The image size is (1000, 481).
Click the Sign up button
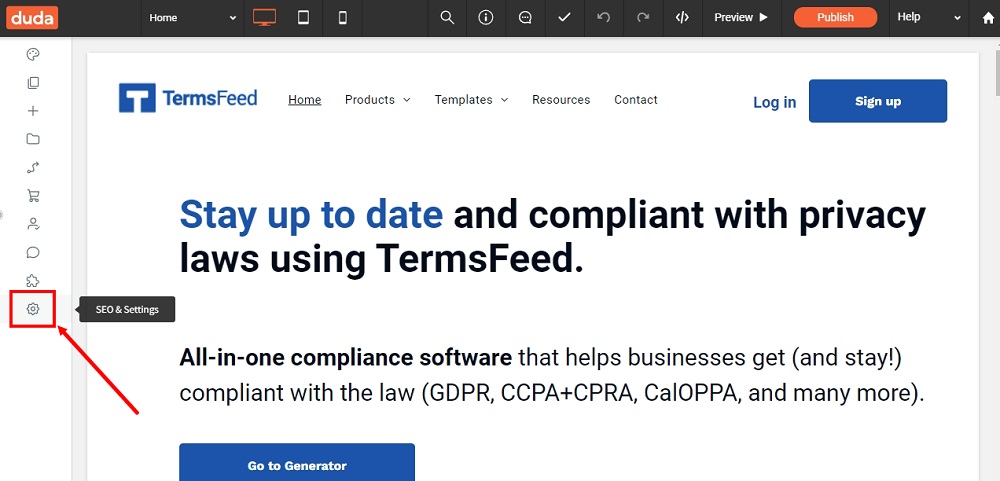point(878,101)
